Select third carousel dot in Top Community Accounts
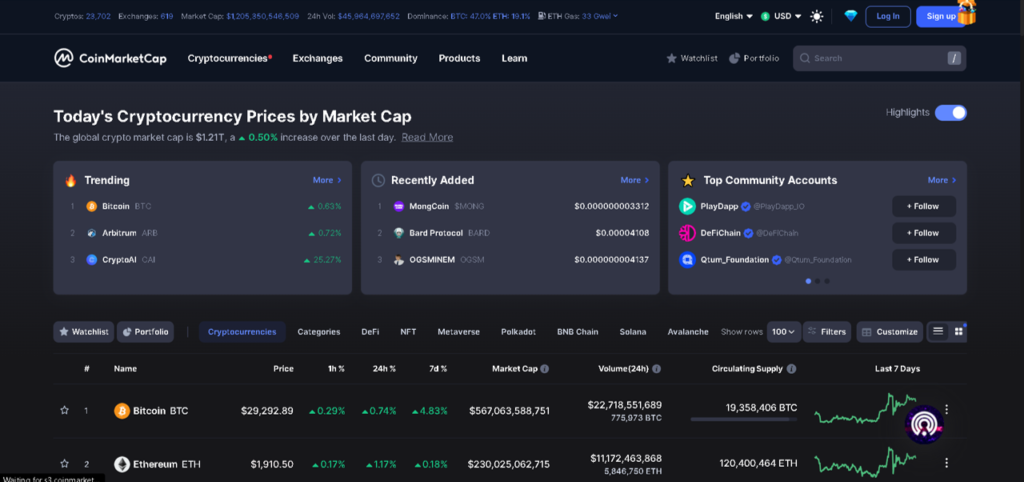Image resolution: width=1024 pixels, height=482 pixels. (x=827, y=281)
